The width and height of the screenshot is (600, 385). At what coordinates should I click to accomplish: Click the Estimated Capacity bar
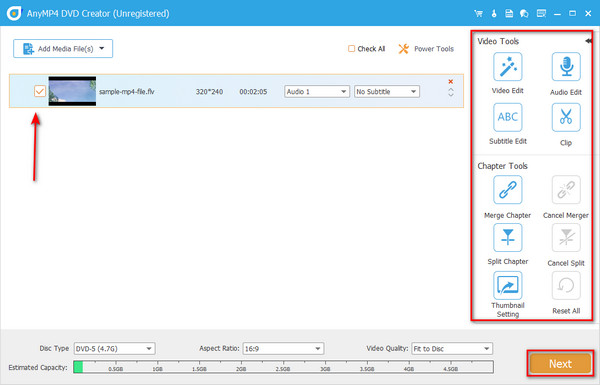[283, 367]
